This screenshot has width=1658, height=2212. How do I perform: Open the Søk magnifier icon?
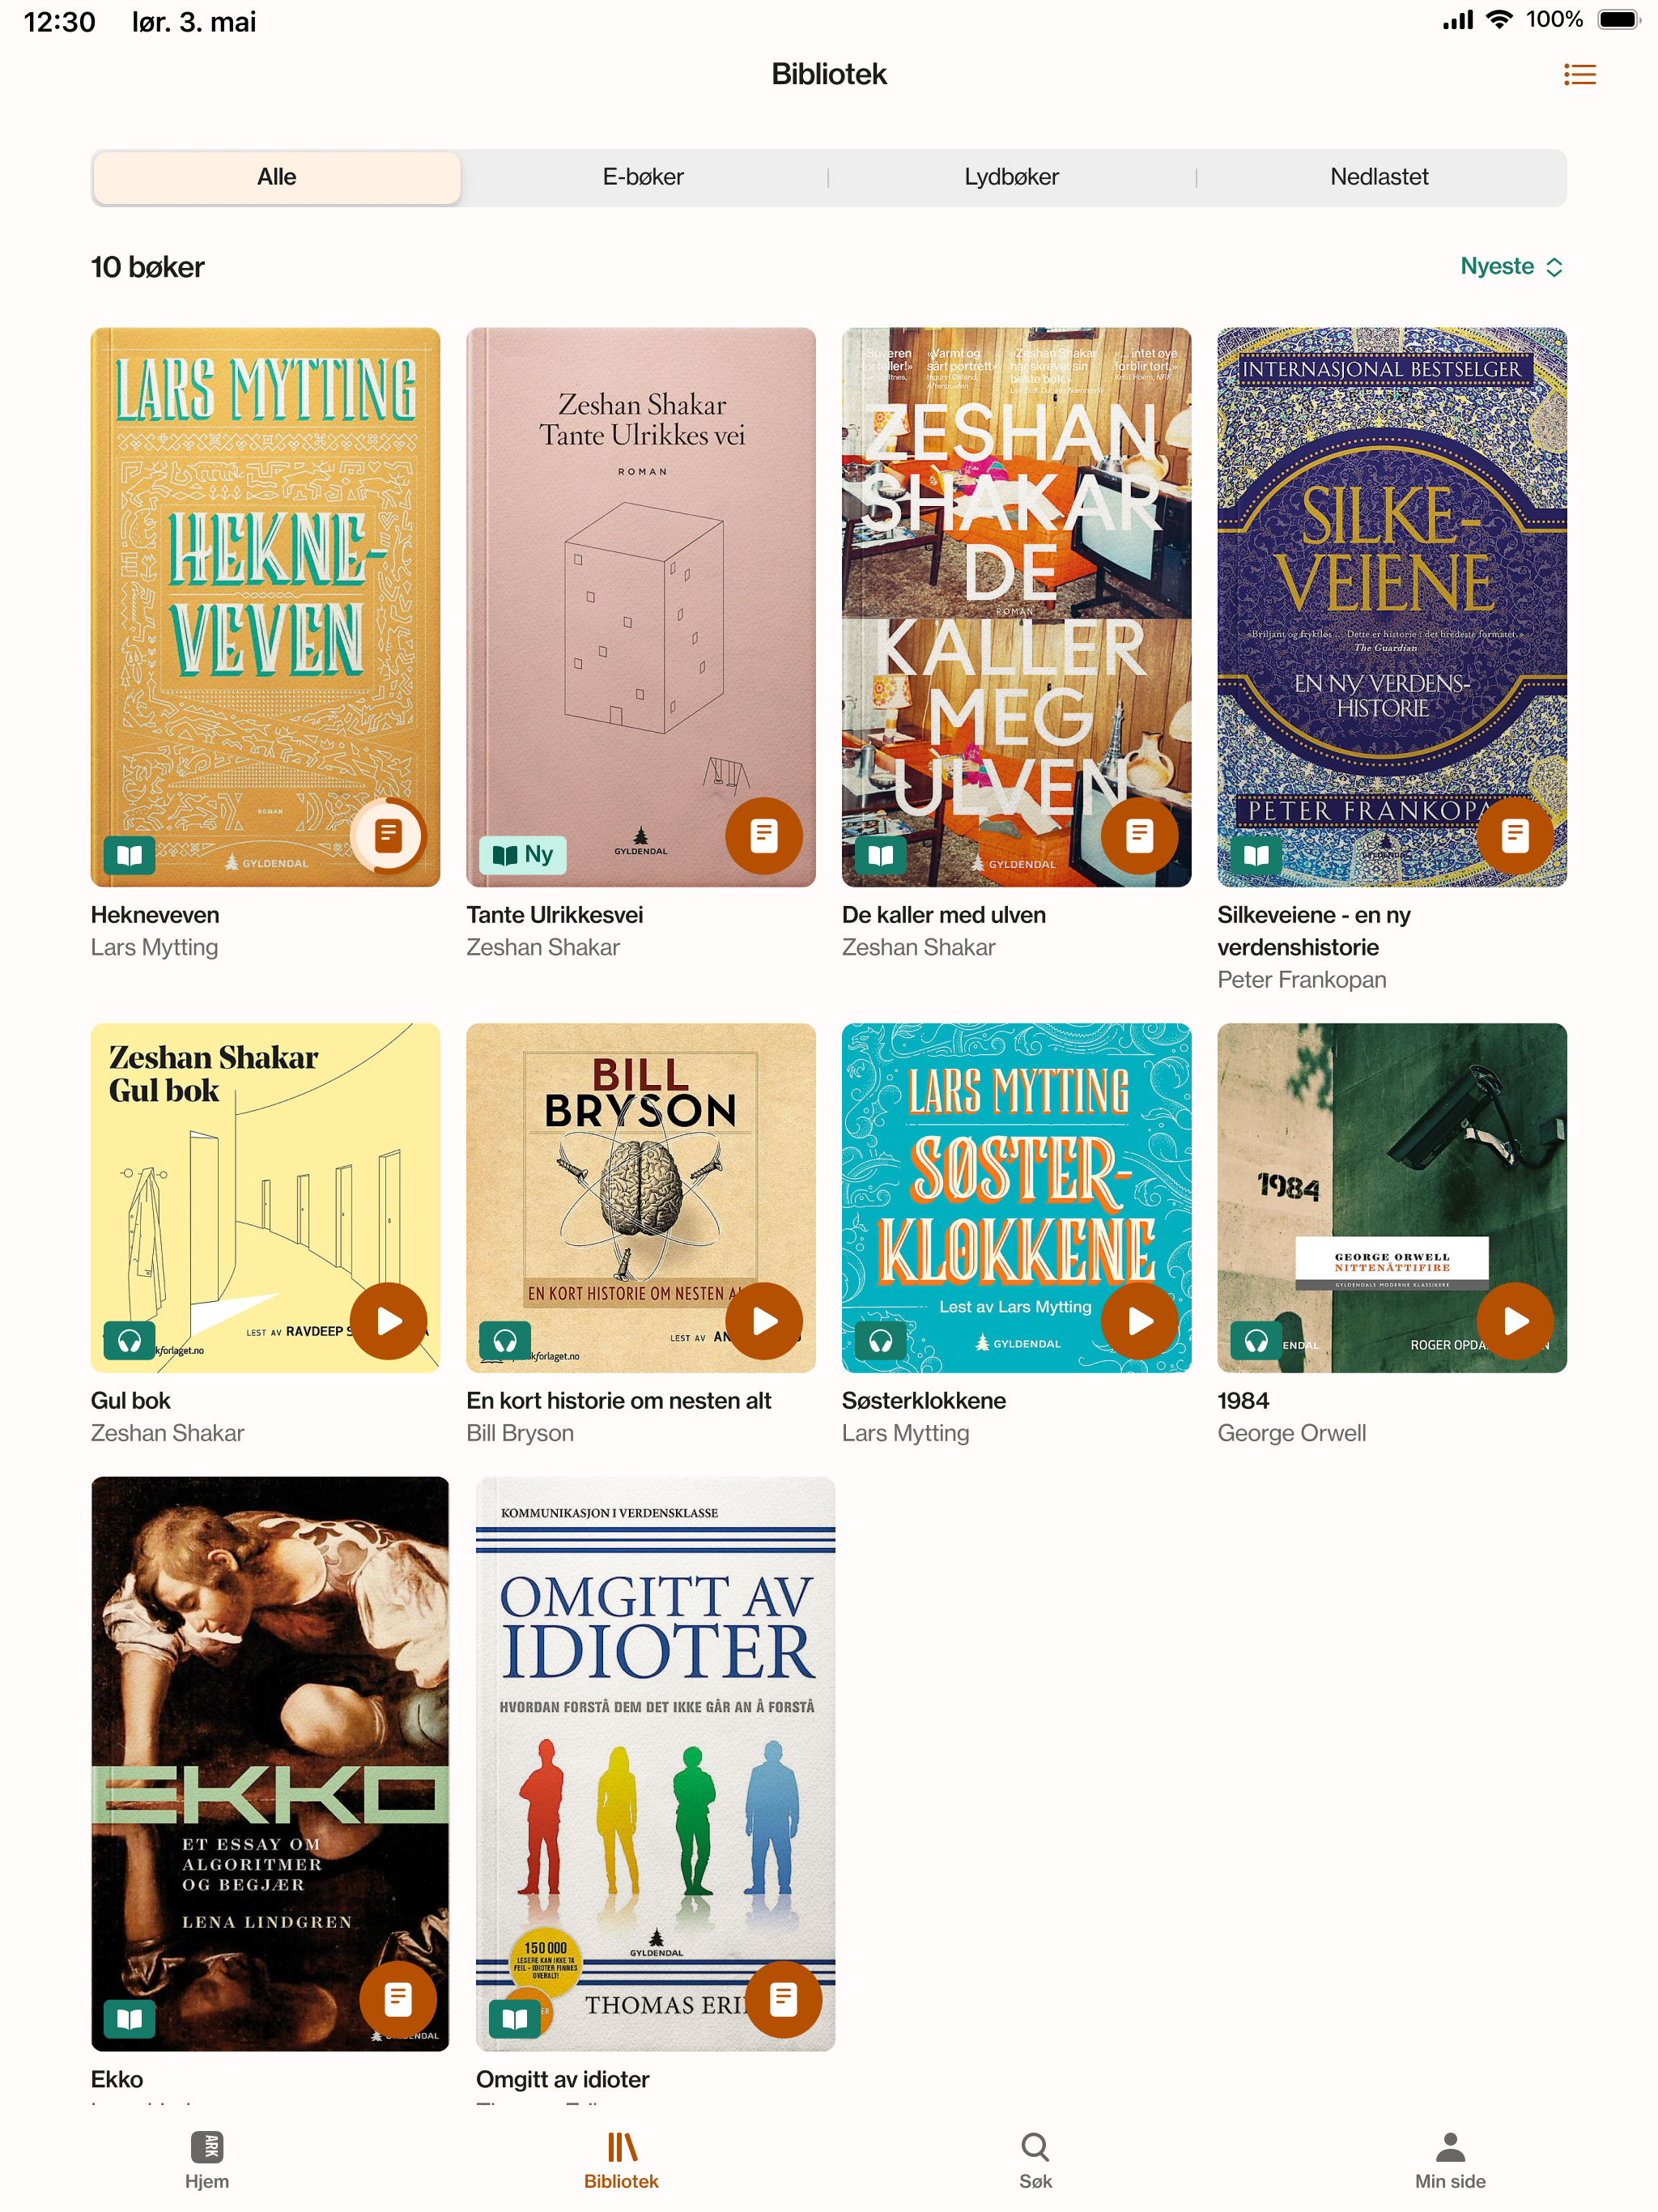[x=1035, y=2147]
